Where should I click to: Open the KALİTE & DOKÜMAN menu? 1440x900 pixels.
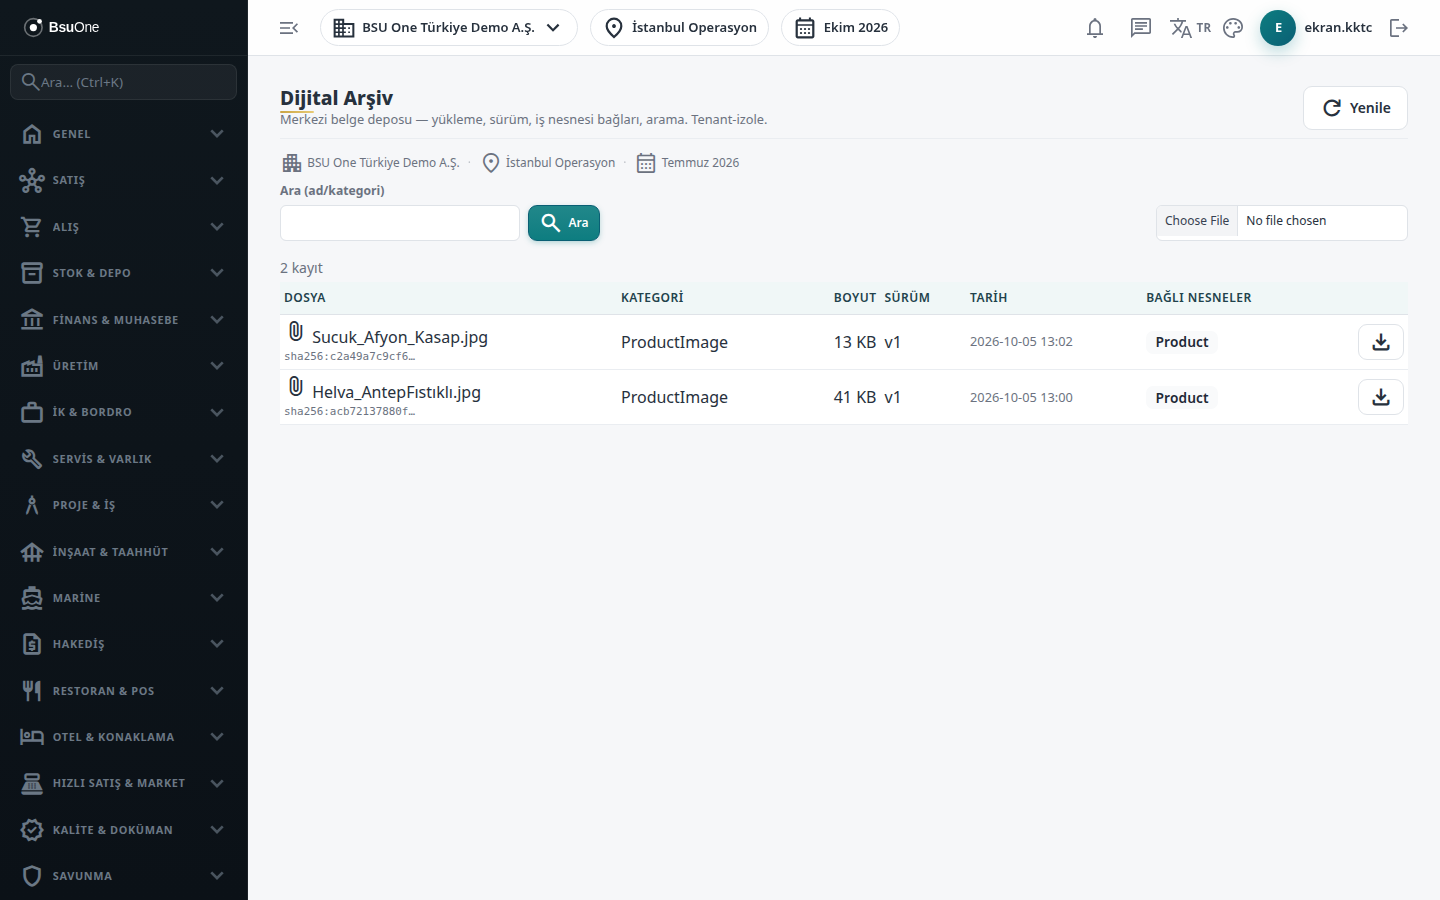pos(124,830)
